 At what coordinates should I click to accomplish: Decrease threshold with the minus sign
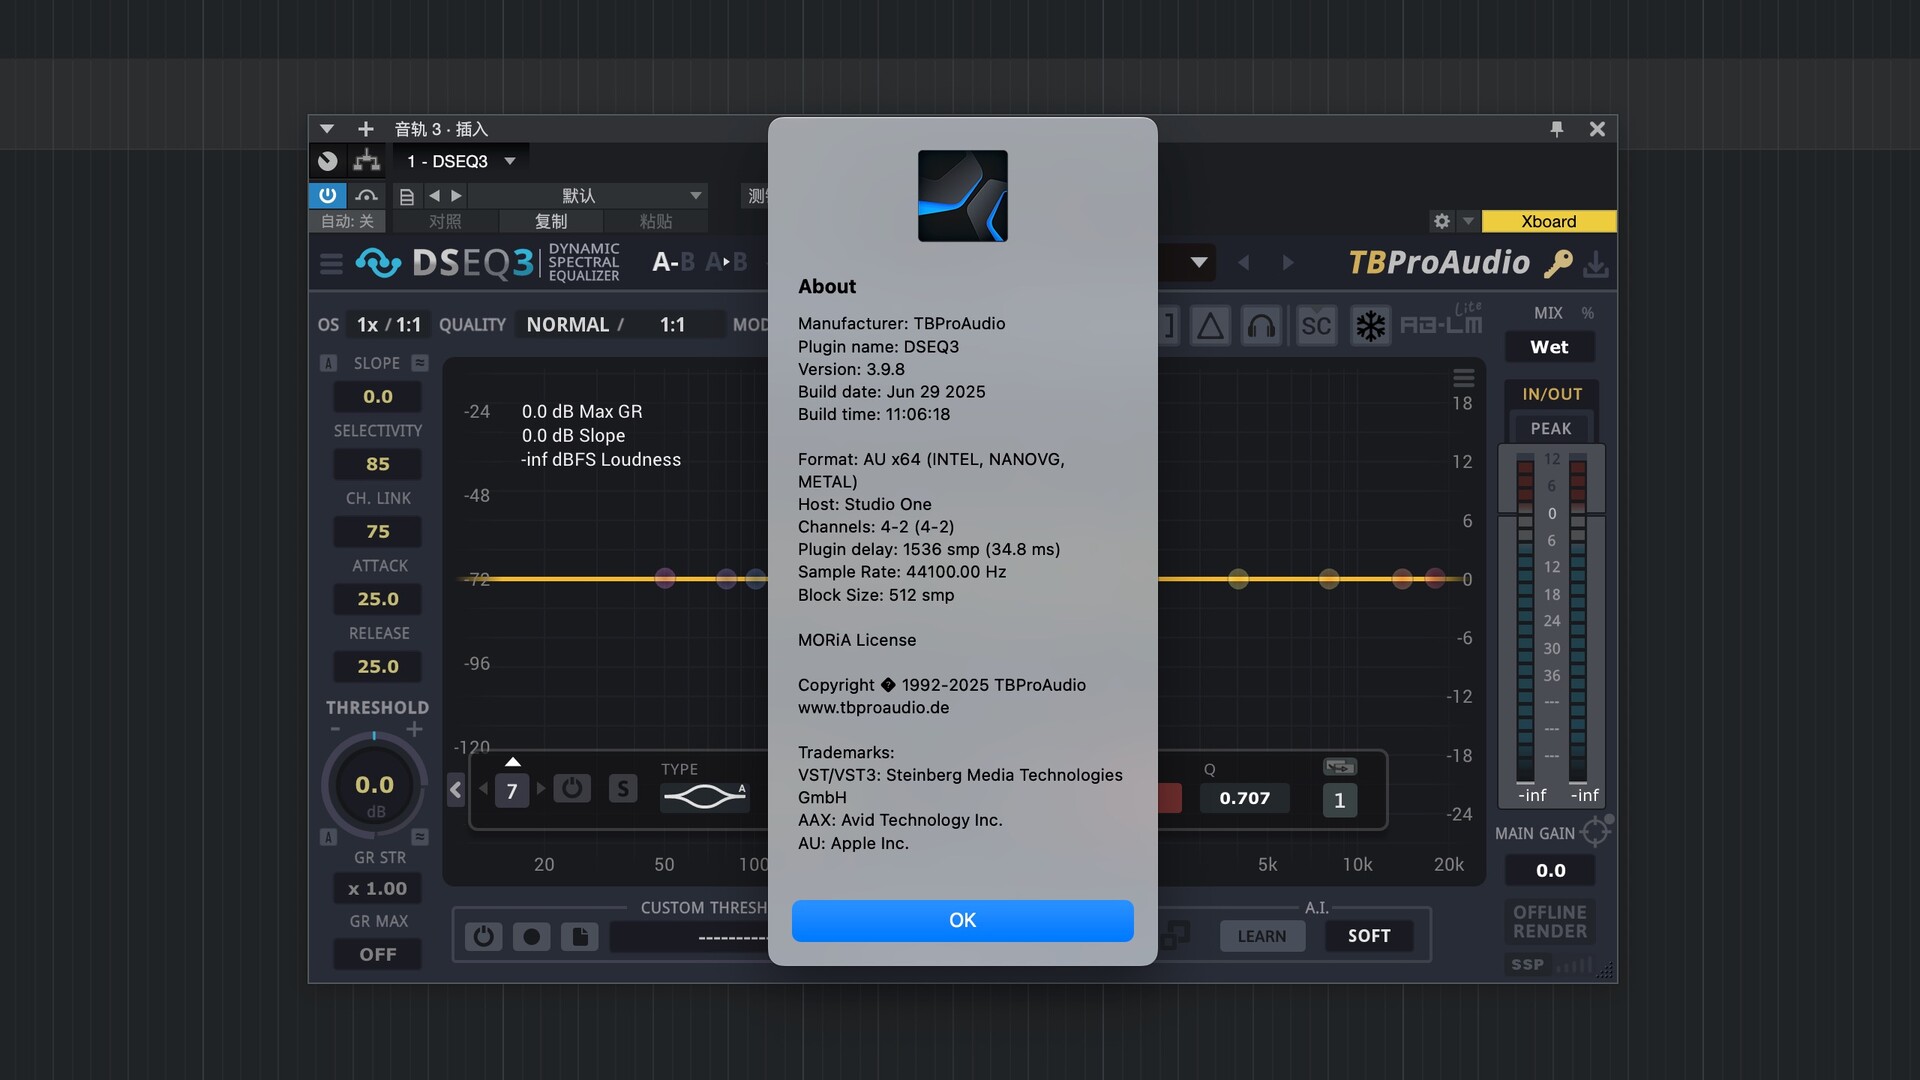pos(335,730)
